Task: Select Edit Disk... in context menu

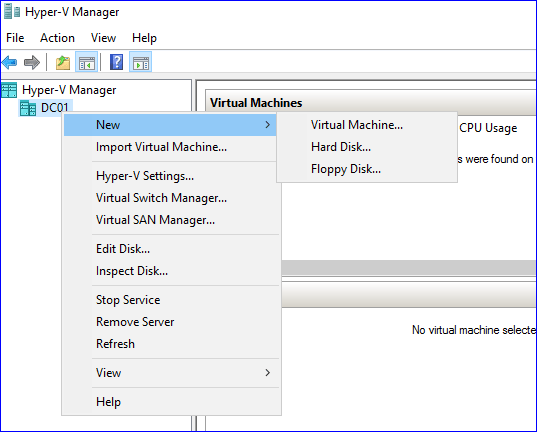Action: [171, 249]
